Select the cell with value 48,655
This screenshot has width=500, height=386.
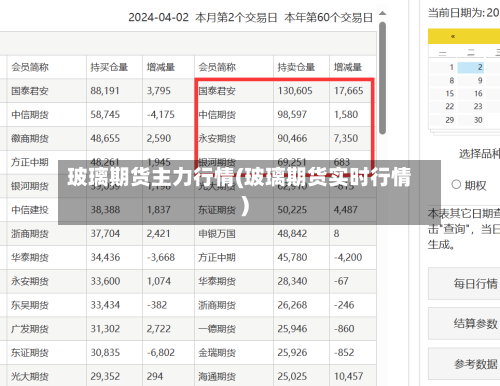[x=115, y=138]
